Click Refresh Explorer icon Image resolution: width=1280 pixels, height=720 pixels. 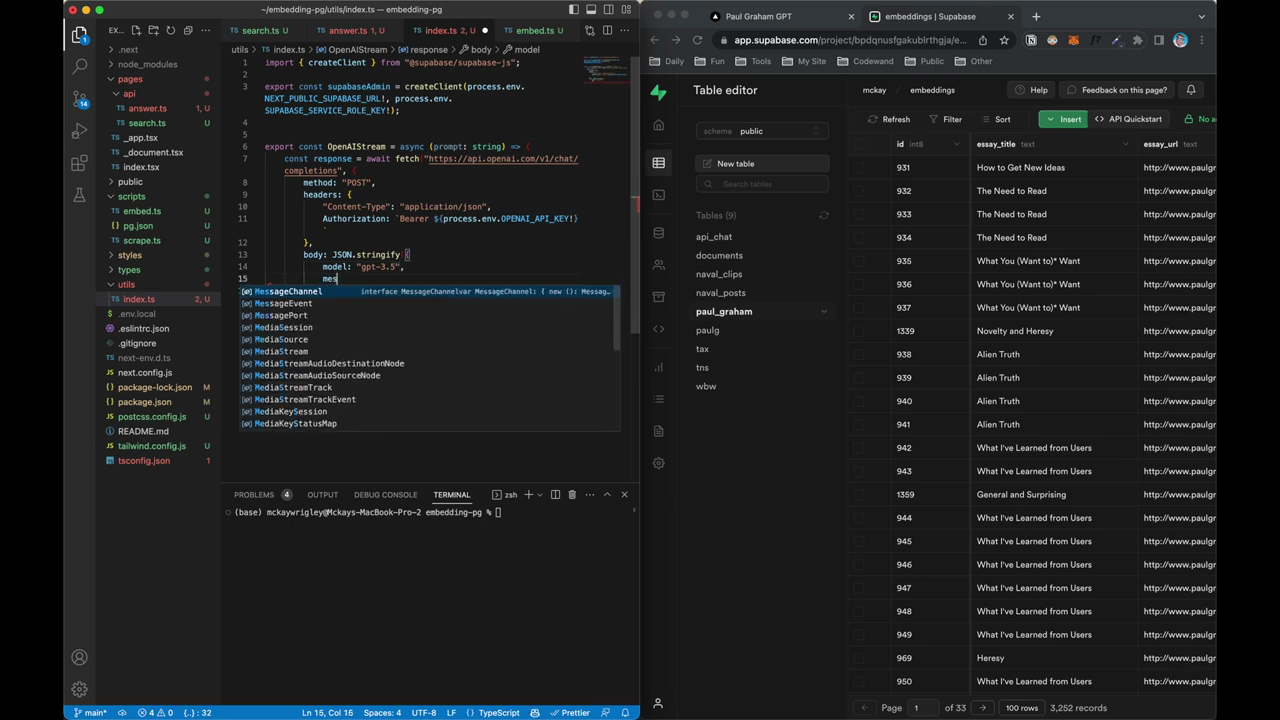171,31
